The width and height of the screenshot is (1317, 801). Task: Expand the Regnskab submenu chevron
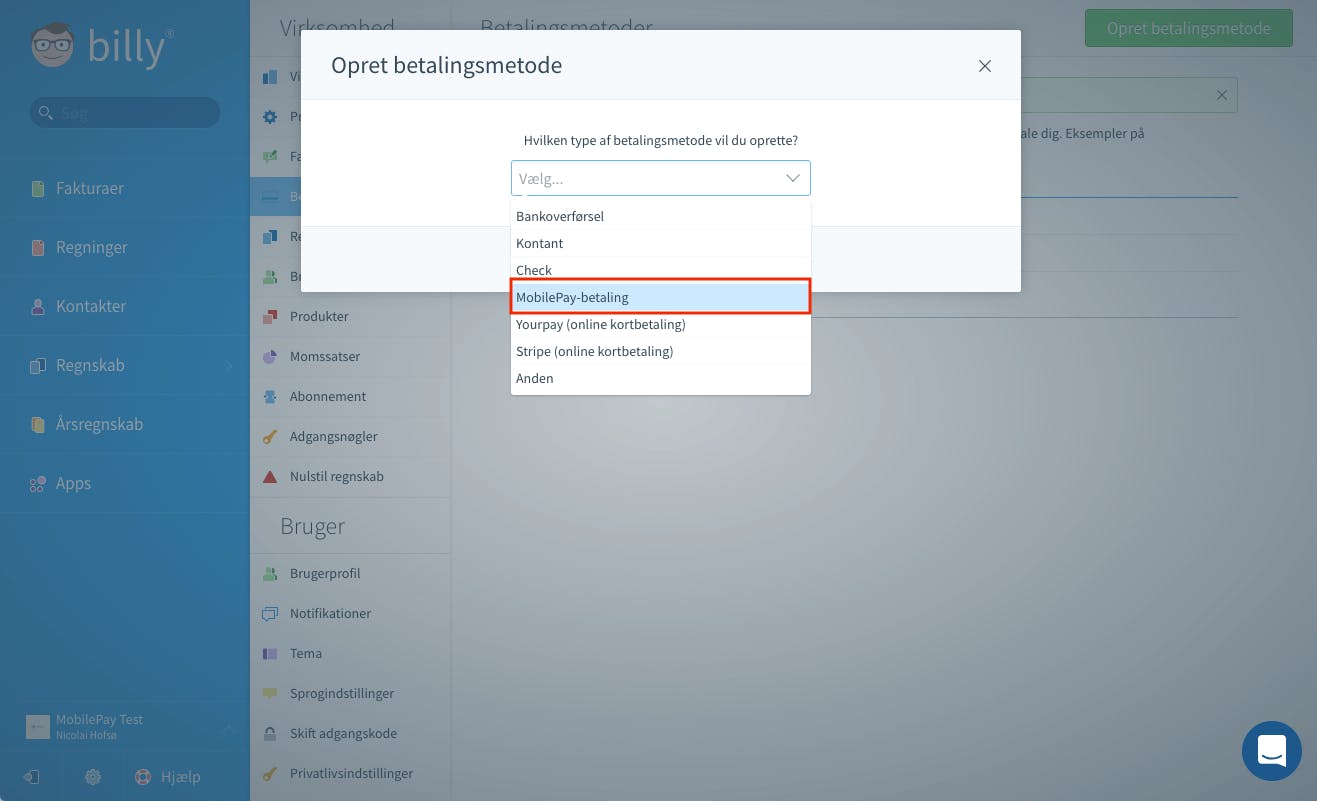229,366
